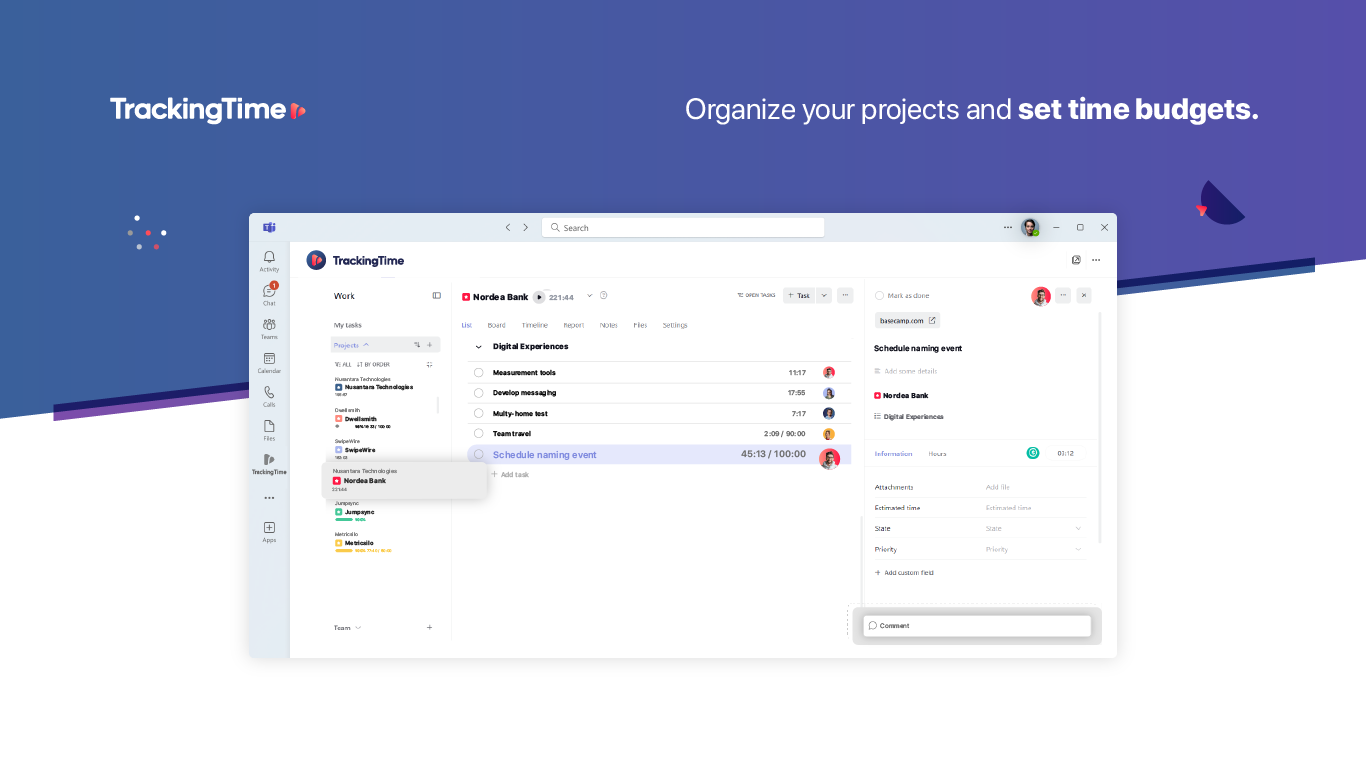Switch to the List tab
This screenshot has height=768, width=1366.
pos(466,325)
